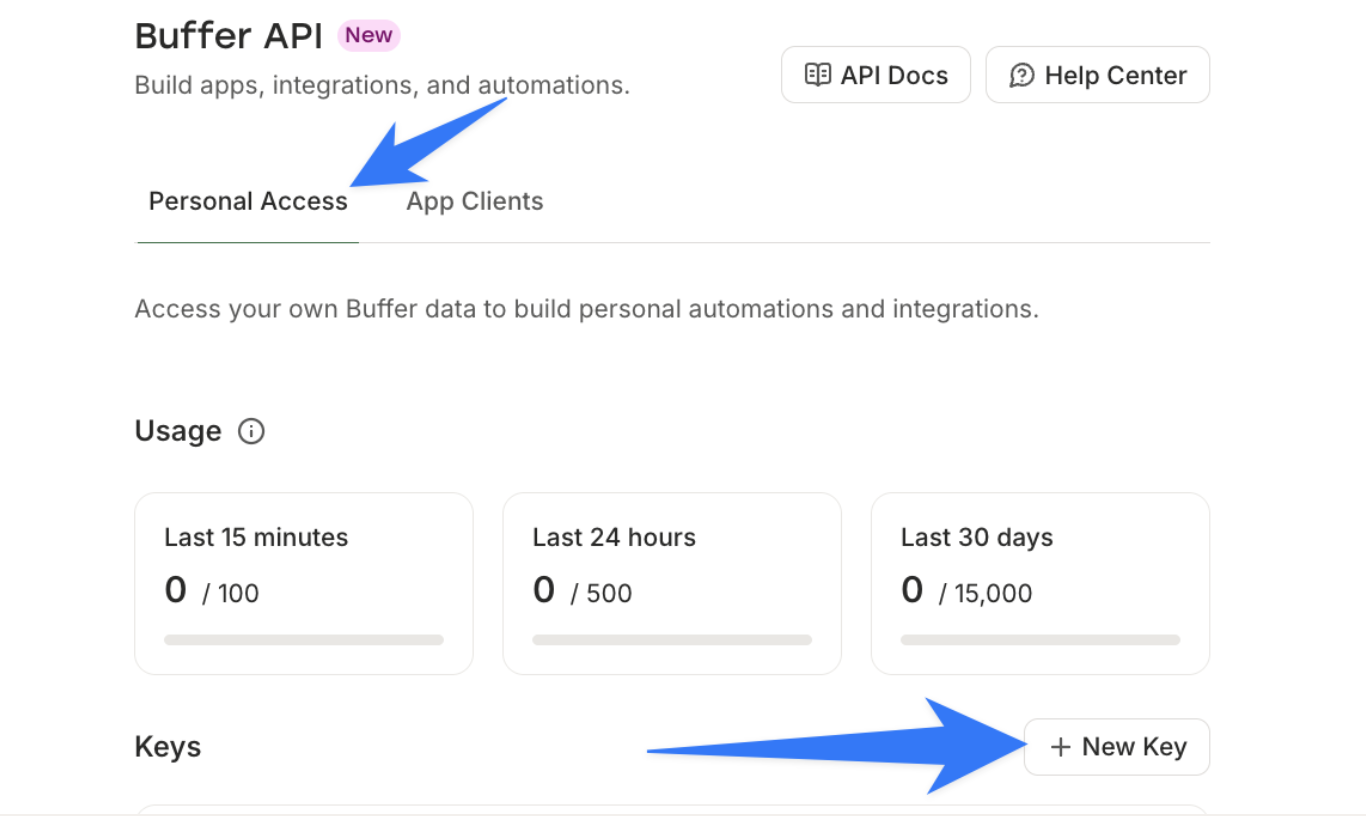Switch to the Personal Access tab
Image resolution: width=1366 pixels, height=816 pixels.
point(248,201)
